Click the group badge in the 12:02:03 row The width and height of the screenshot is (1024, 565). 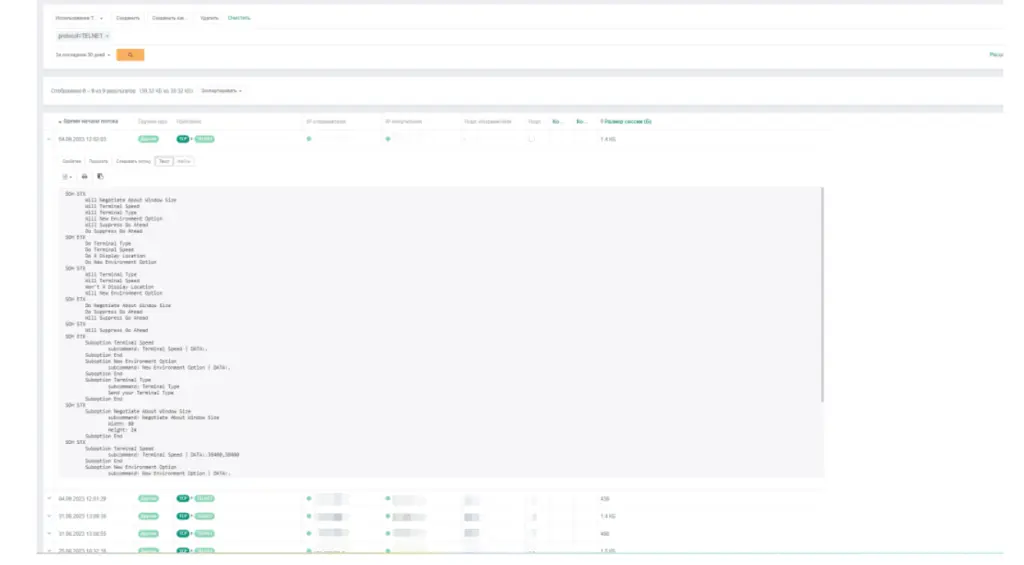(148, 139)
